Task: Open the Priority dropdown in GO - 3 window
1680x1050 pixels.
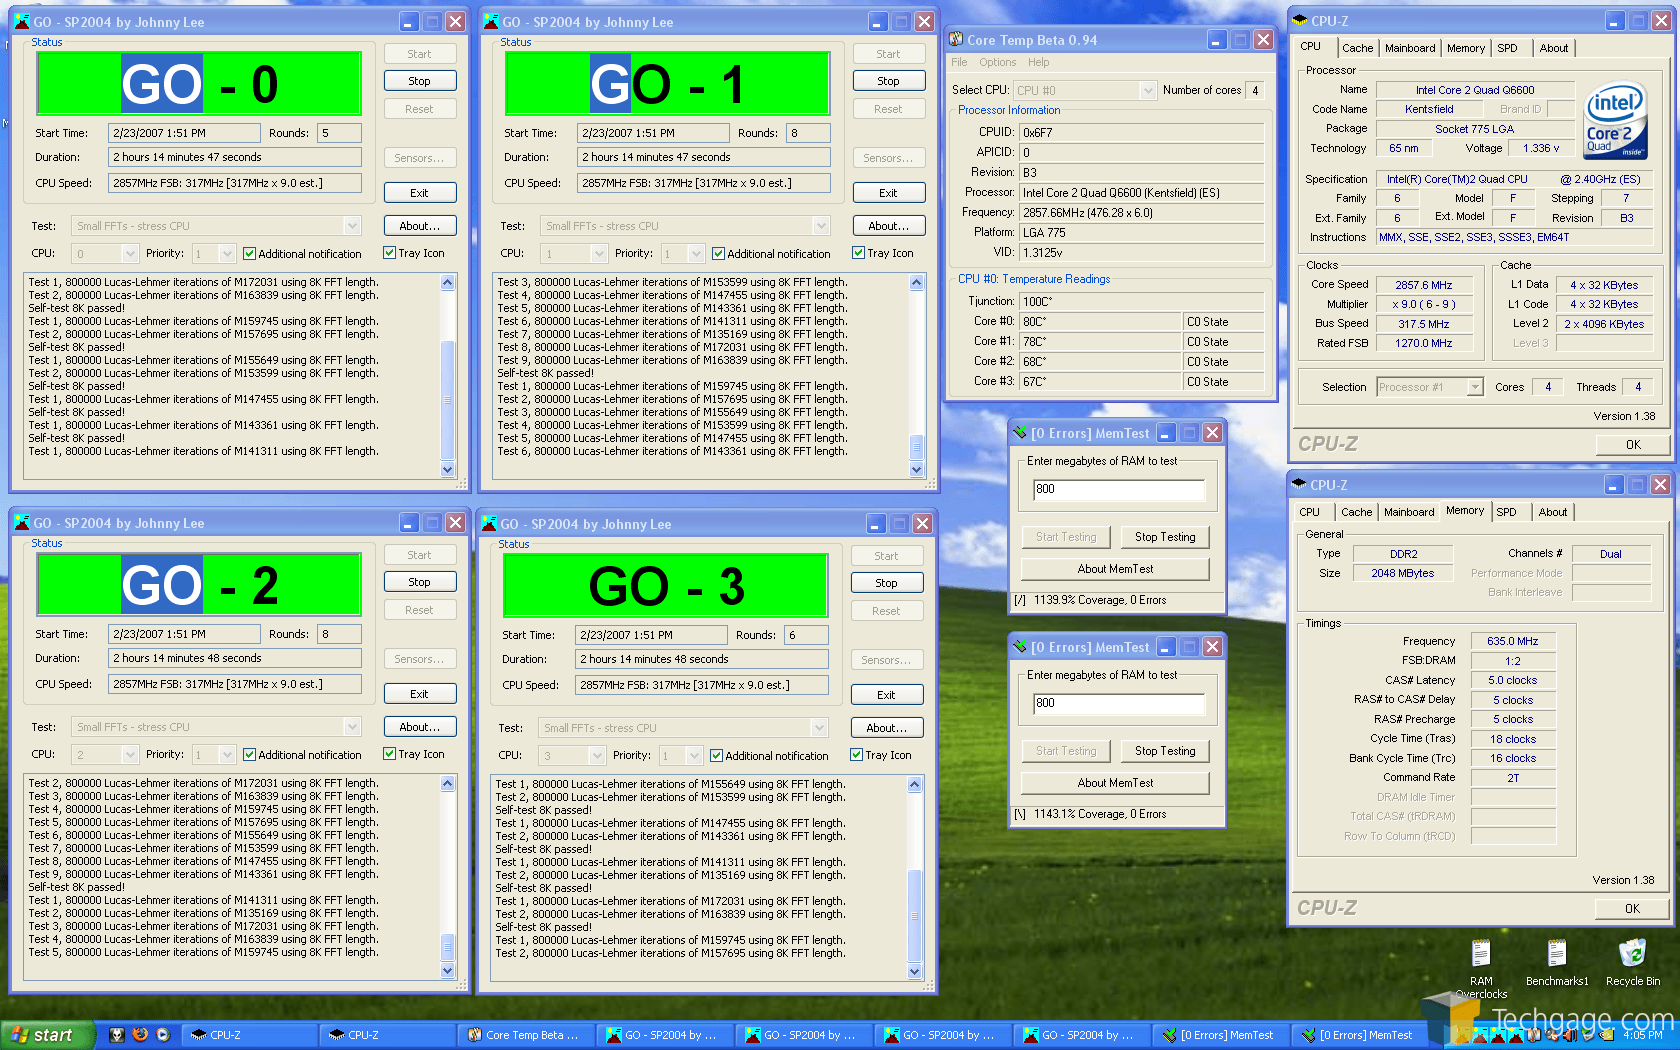Action: (x=694, y=756)
